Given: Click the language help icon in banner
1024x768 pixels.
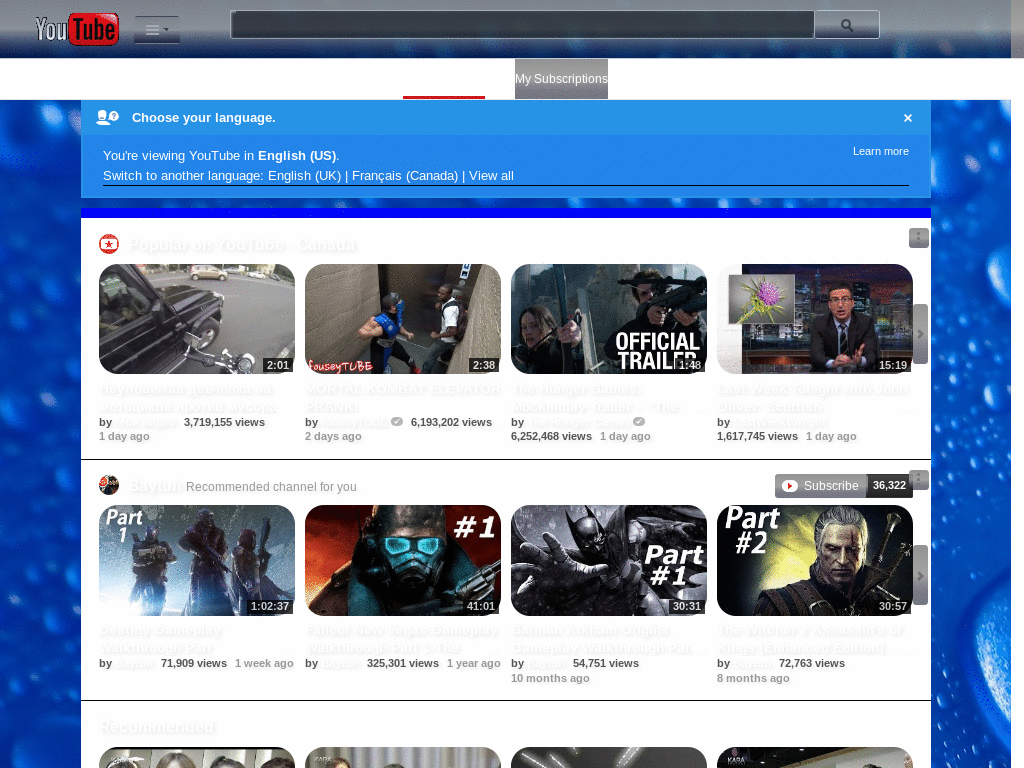Looking at the screenshot, I should click(108, 118).
